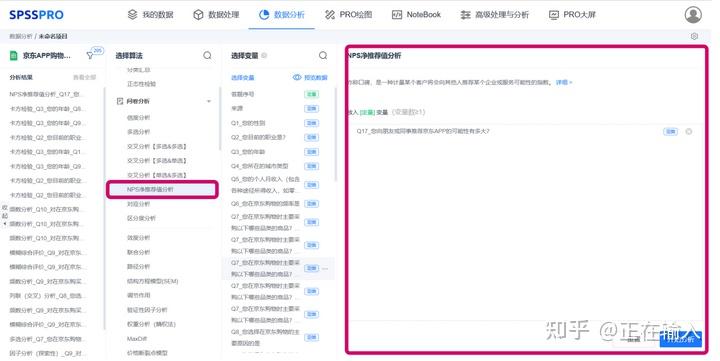720x361 pixels.
Task: Open the 数据处理 tab
Action: click(x=216, y=15)
